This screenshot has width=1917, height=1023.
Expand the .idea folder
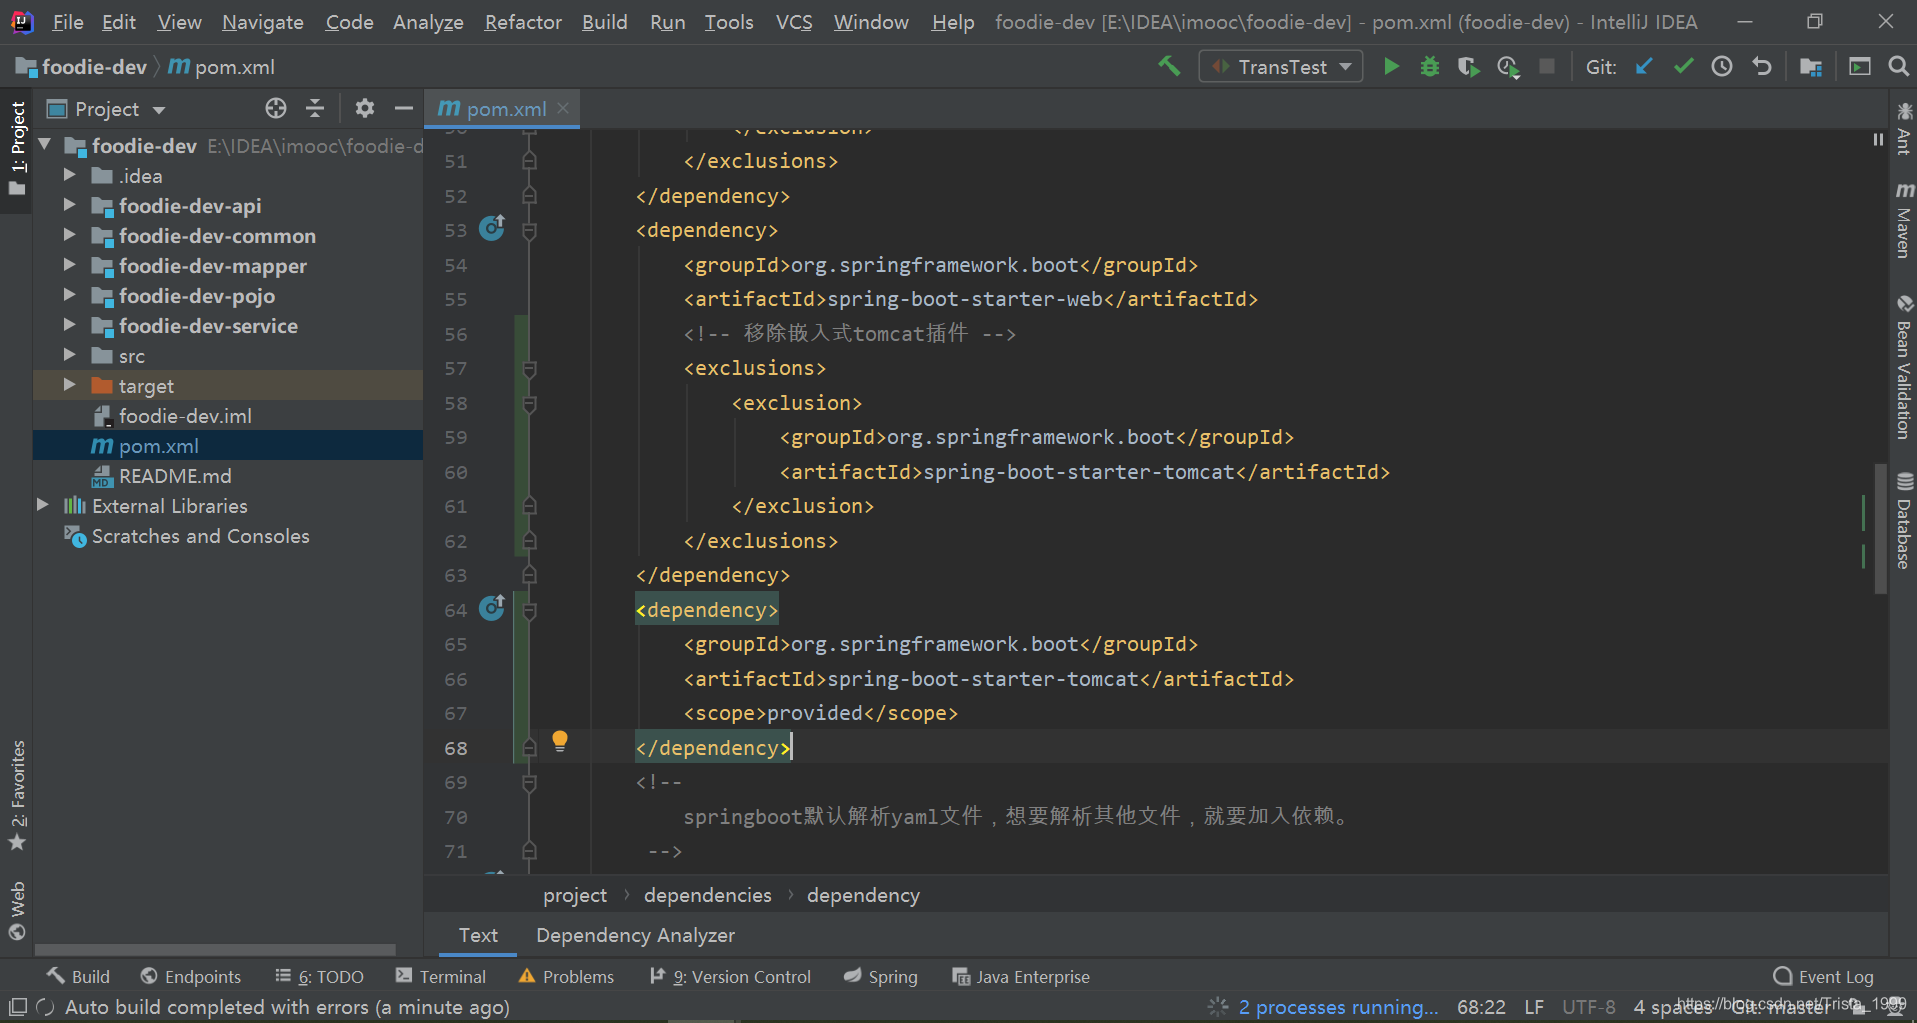[69, 175]
